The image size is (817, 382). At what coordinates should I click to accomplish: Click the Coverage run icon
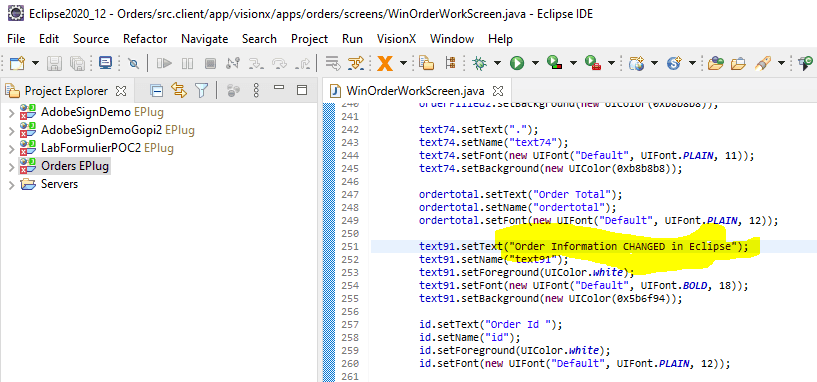554,63
